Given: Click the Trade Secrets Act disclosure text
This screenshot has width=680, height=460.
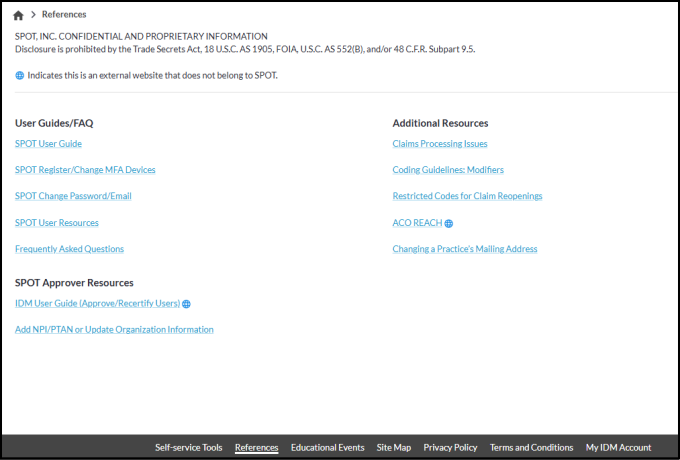Looking at the screenshot, I should (245, 49).
